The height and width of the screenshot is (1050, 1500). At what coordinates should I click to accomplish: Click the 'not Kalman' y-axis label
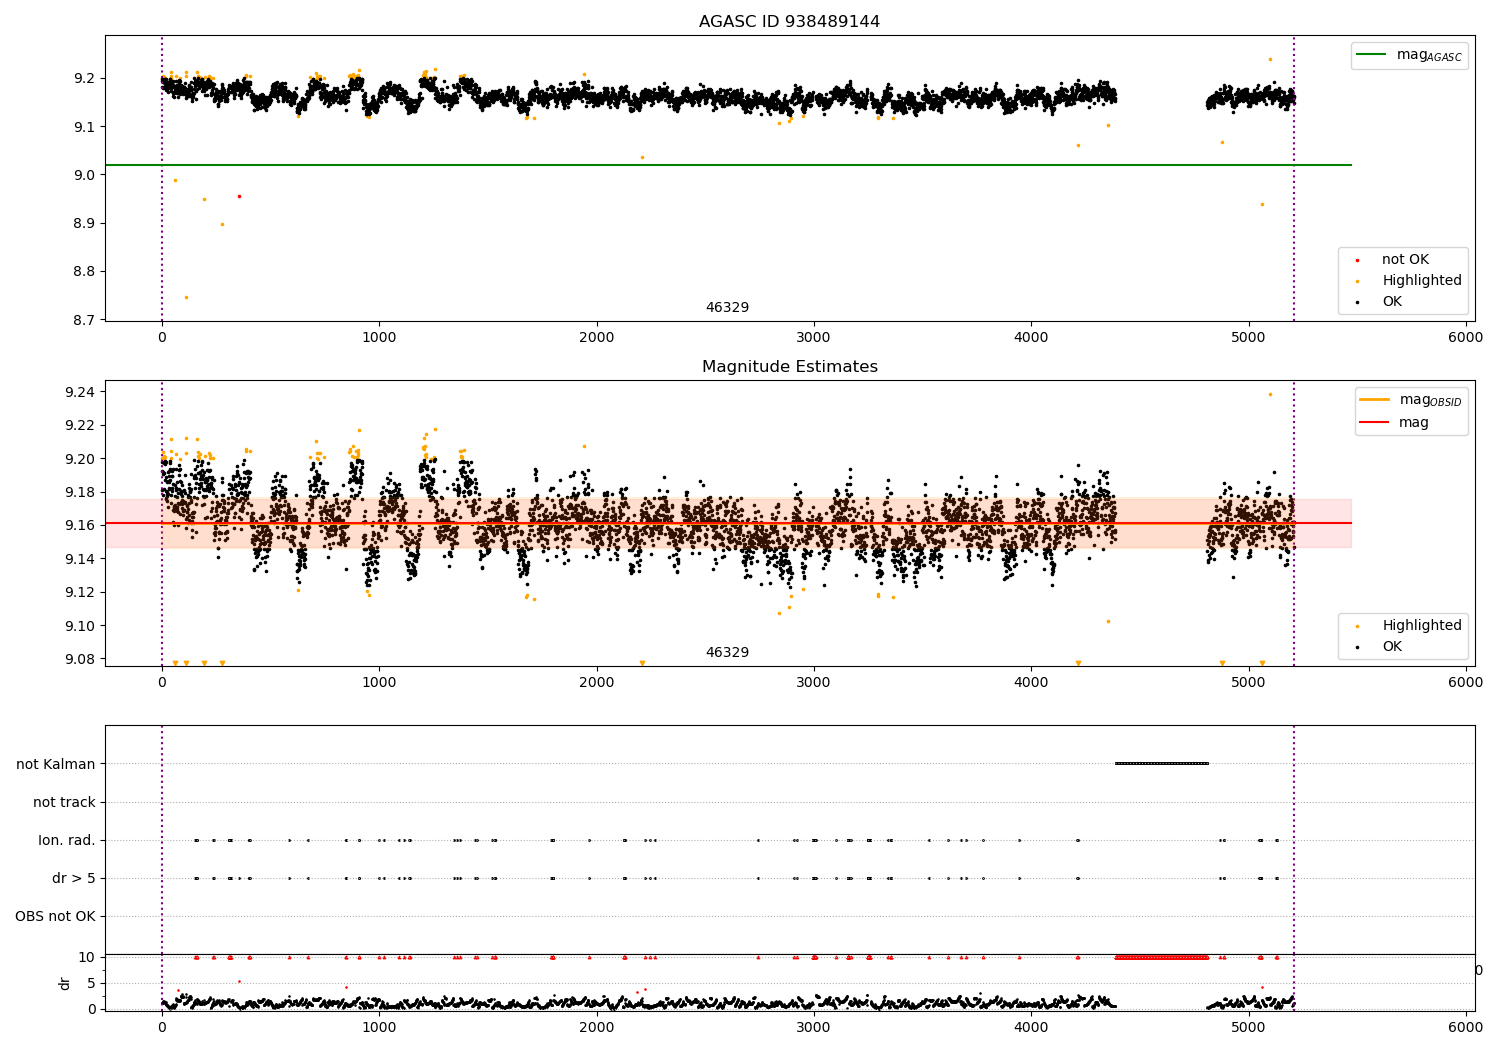56,764
